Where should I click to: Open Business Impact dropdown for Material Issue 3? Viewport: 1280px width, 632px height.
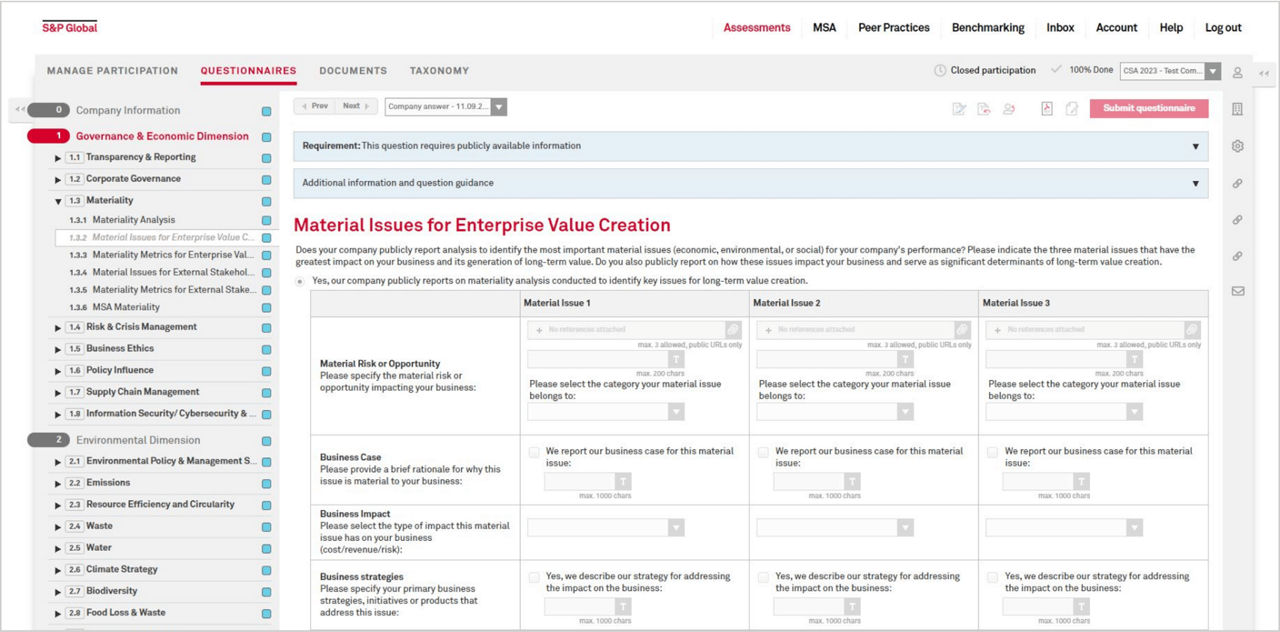click(1134, 527)
